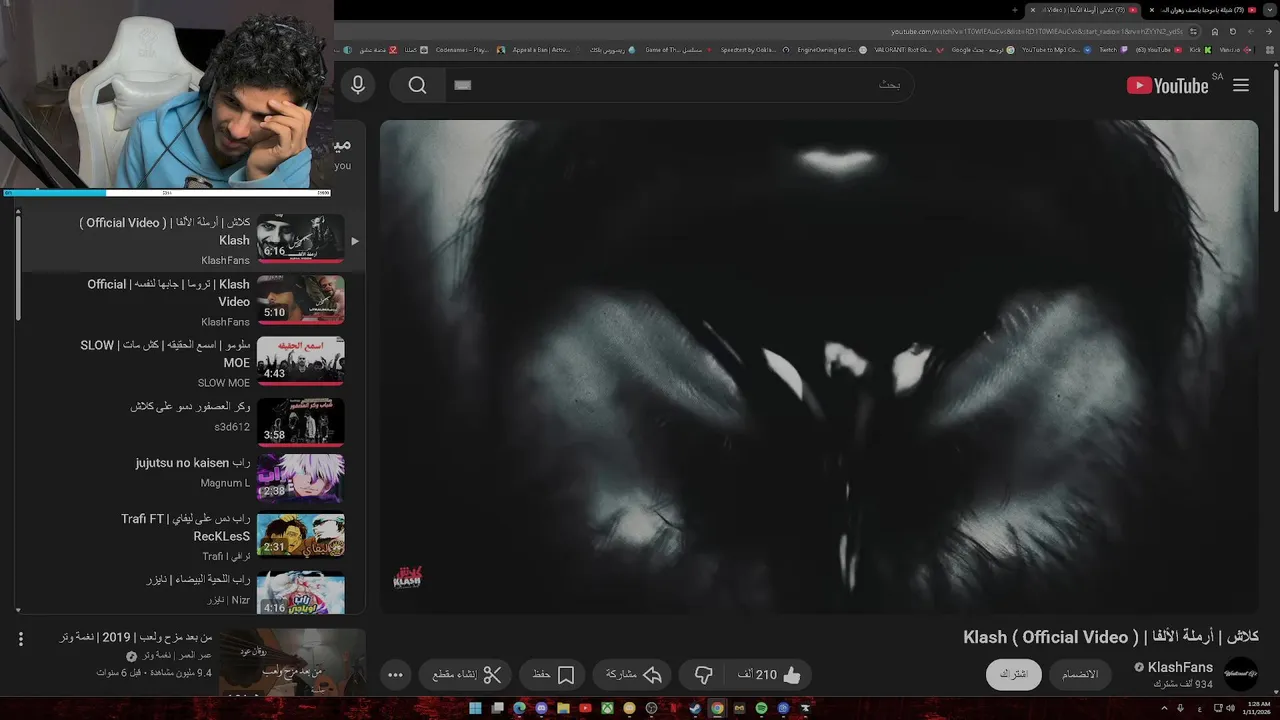
Task: Open the SLOW MOE 4:43 video thumbnail
Action: pyautogui.click(x=300, y=361)
